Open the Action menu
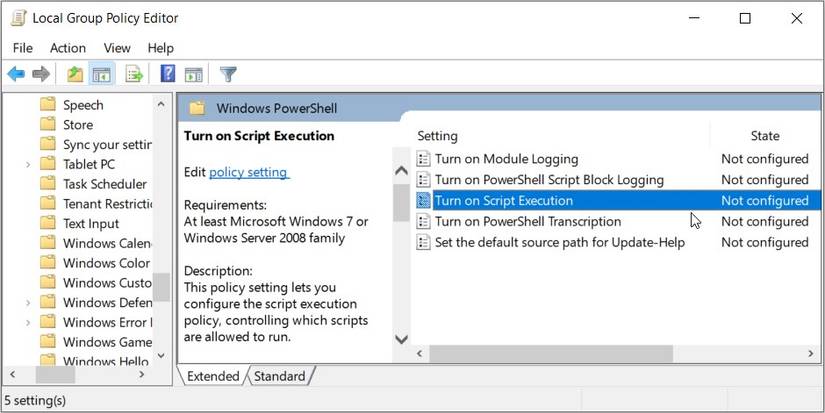825x413 pixels. pyautogui.click(x=68, y=47)
